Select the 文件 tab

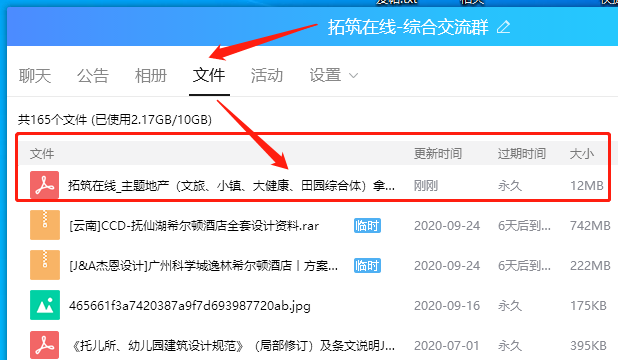(x=209, y=75)
